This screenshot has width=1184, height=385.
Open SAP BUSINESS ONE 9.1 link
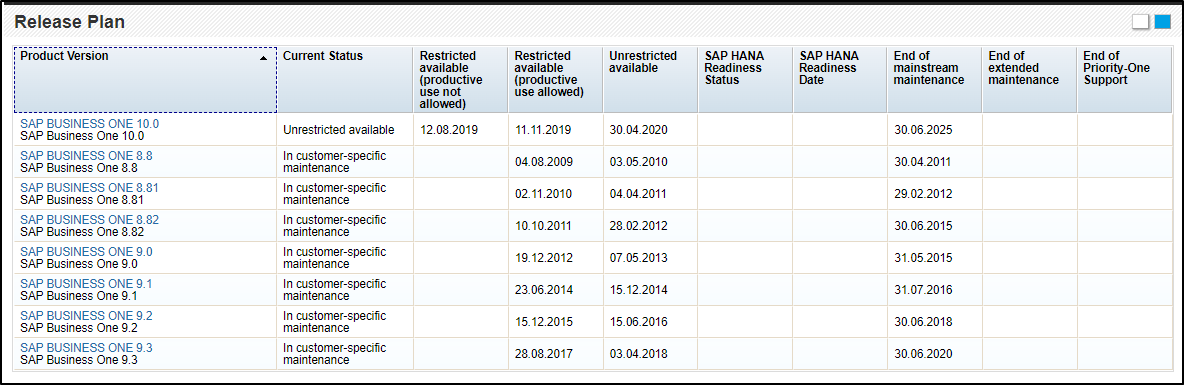coord(86,284)
